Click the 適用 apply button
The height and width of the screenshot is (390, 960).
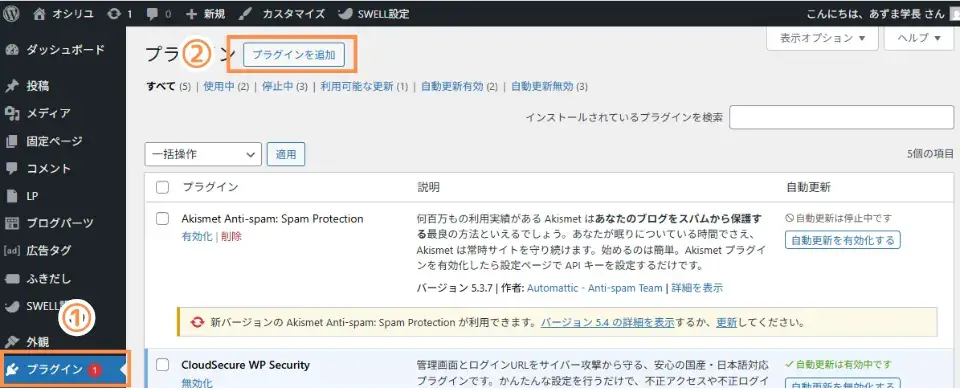286,155
